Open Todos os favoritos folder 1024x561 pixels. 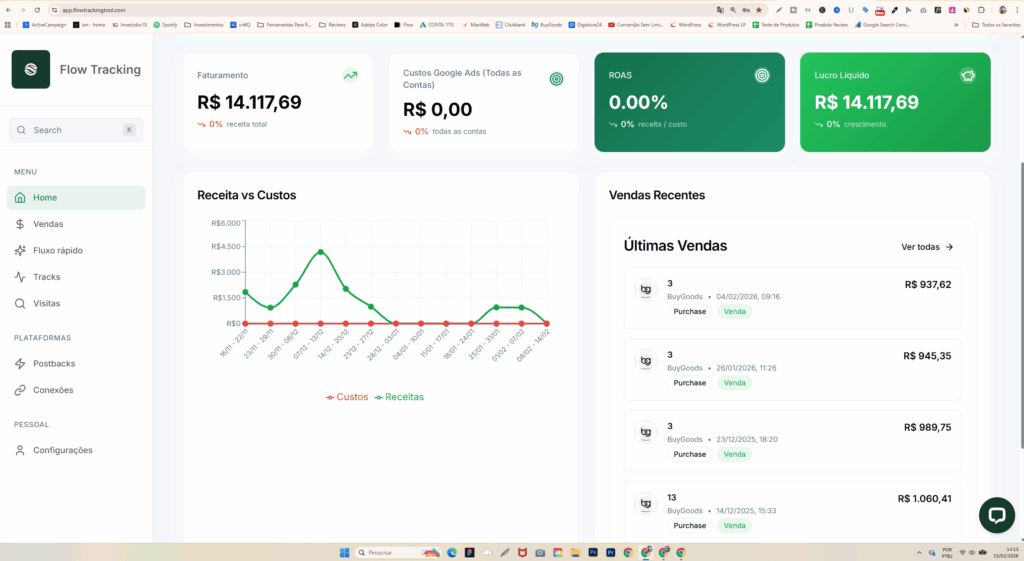996,25
